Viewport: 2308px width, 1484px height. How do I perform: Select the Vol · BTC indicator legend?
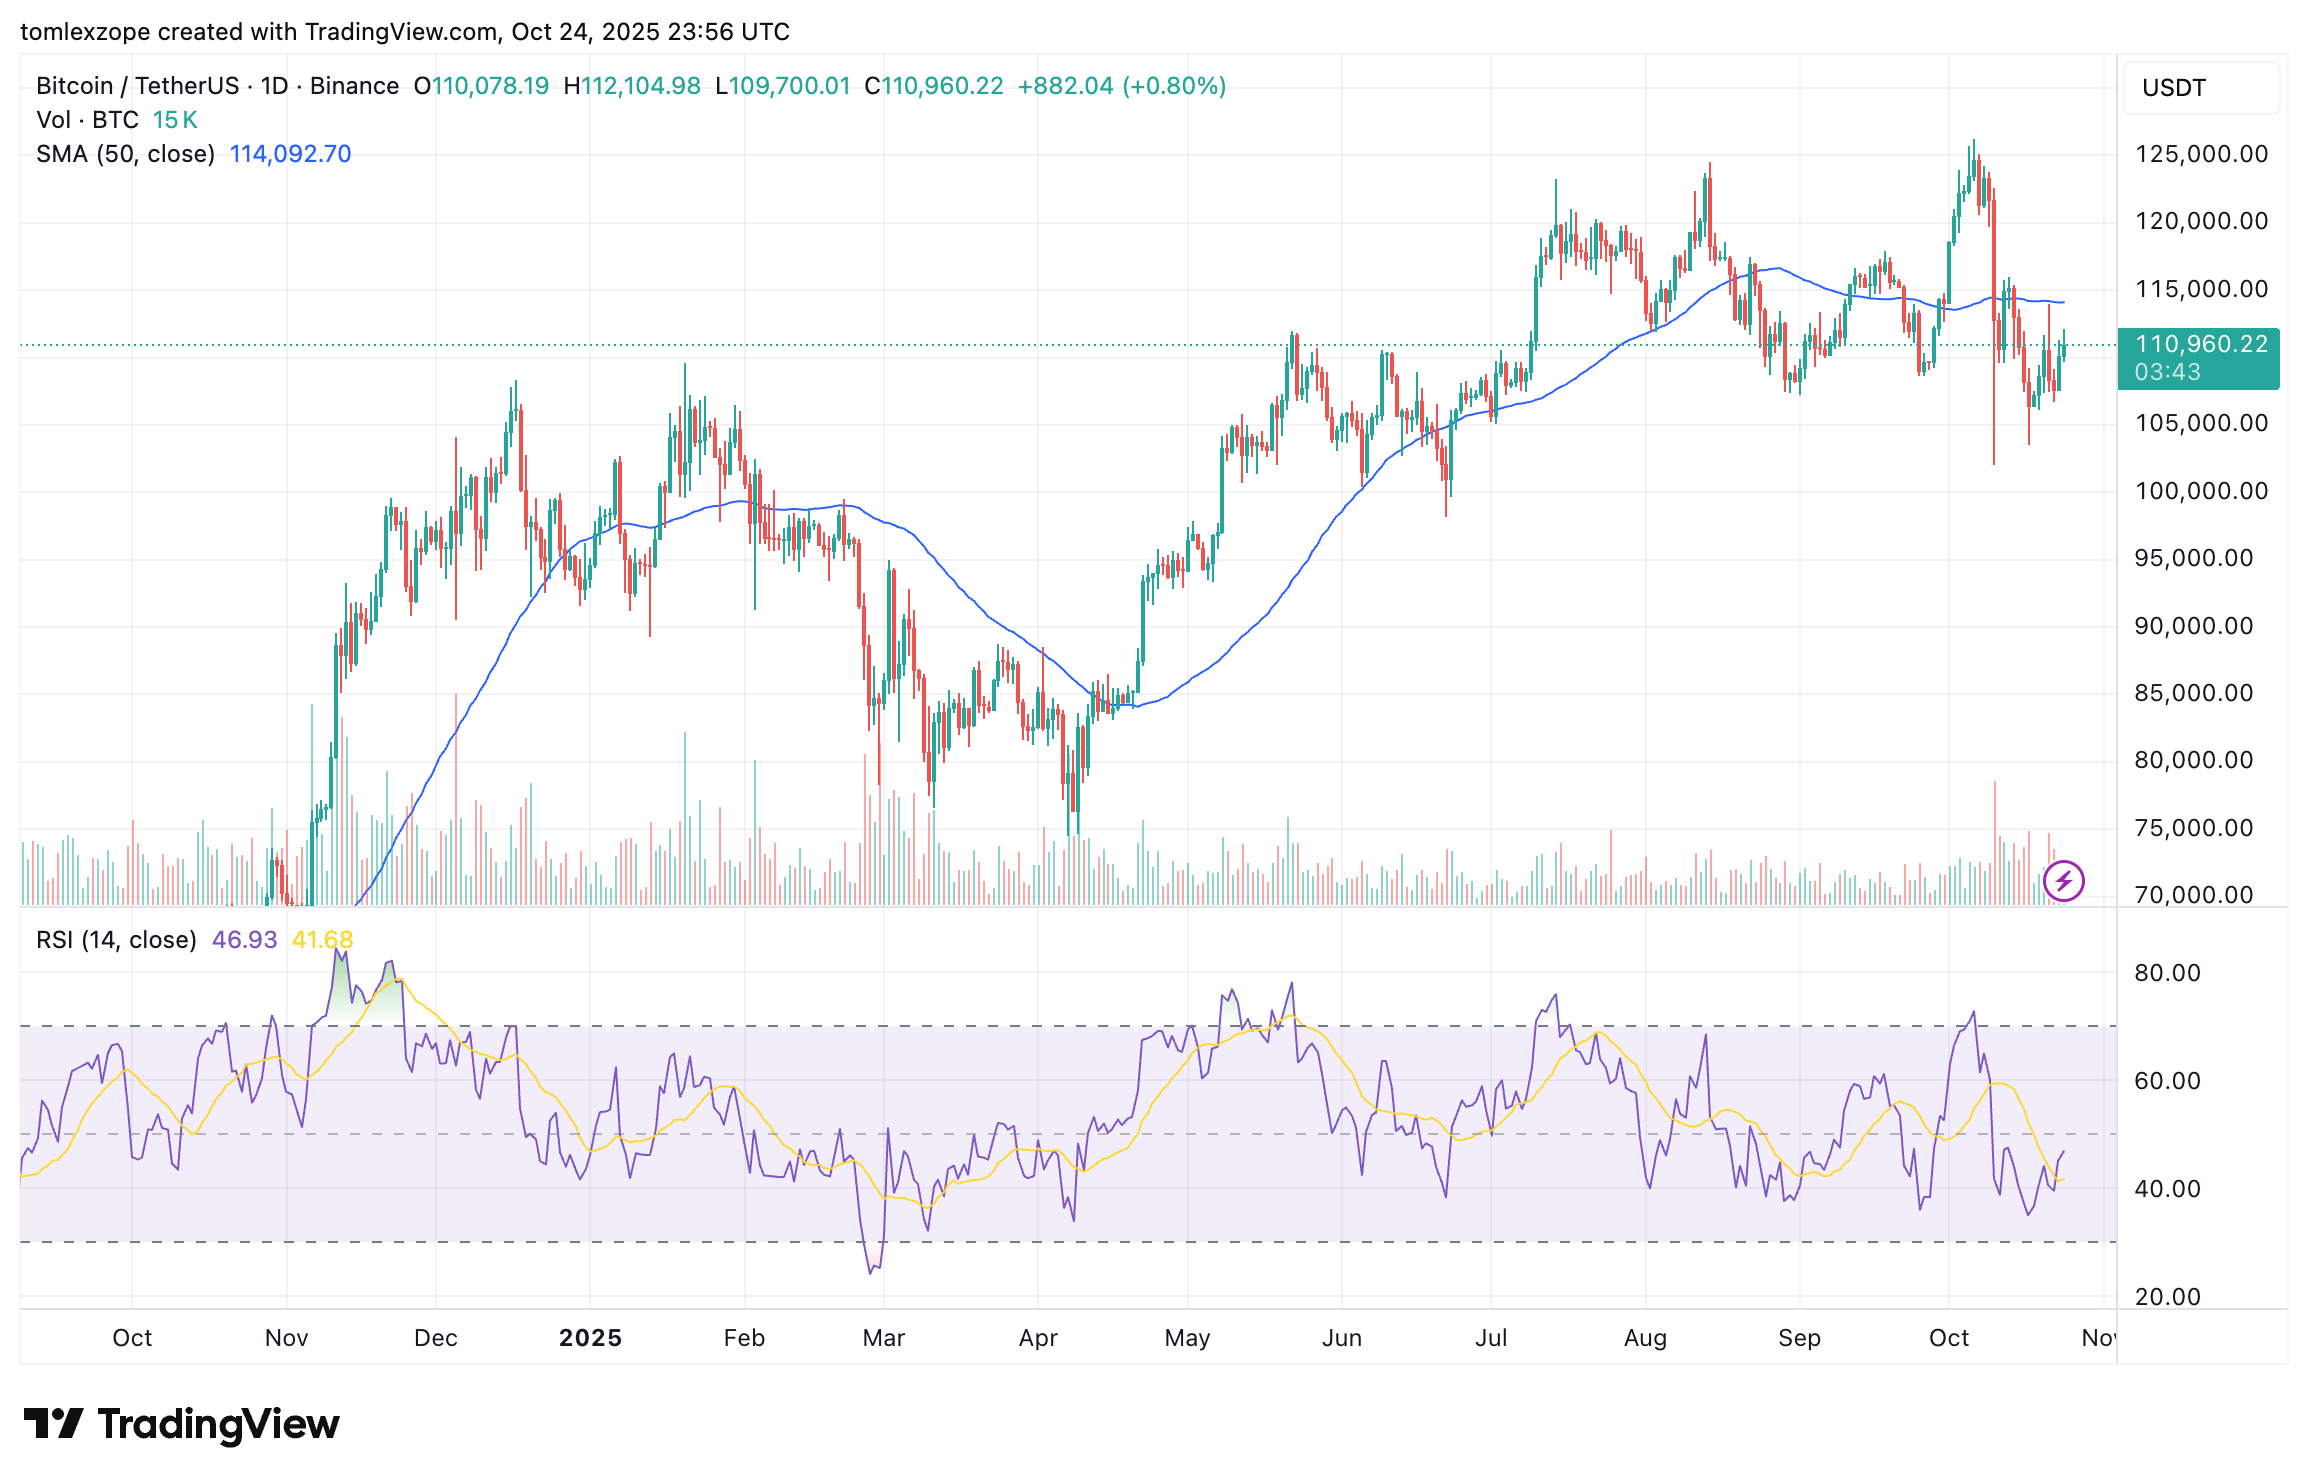tap(87, 120)
